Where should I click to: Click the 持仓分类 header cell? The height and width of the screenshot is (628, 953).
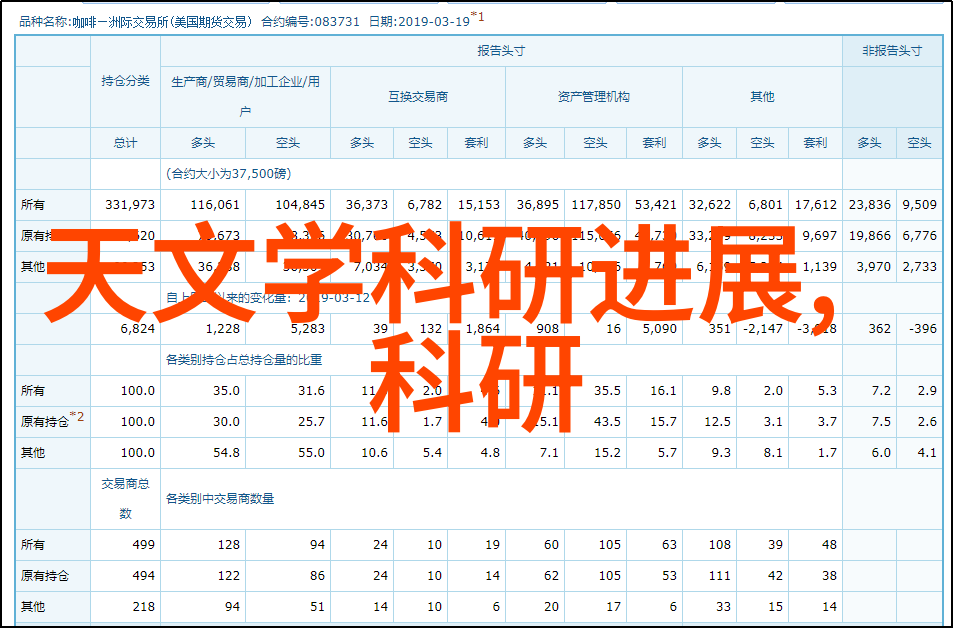point(125,81)
